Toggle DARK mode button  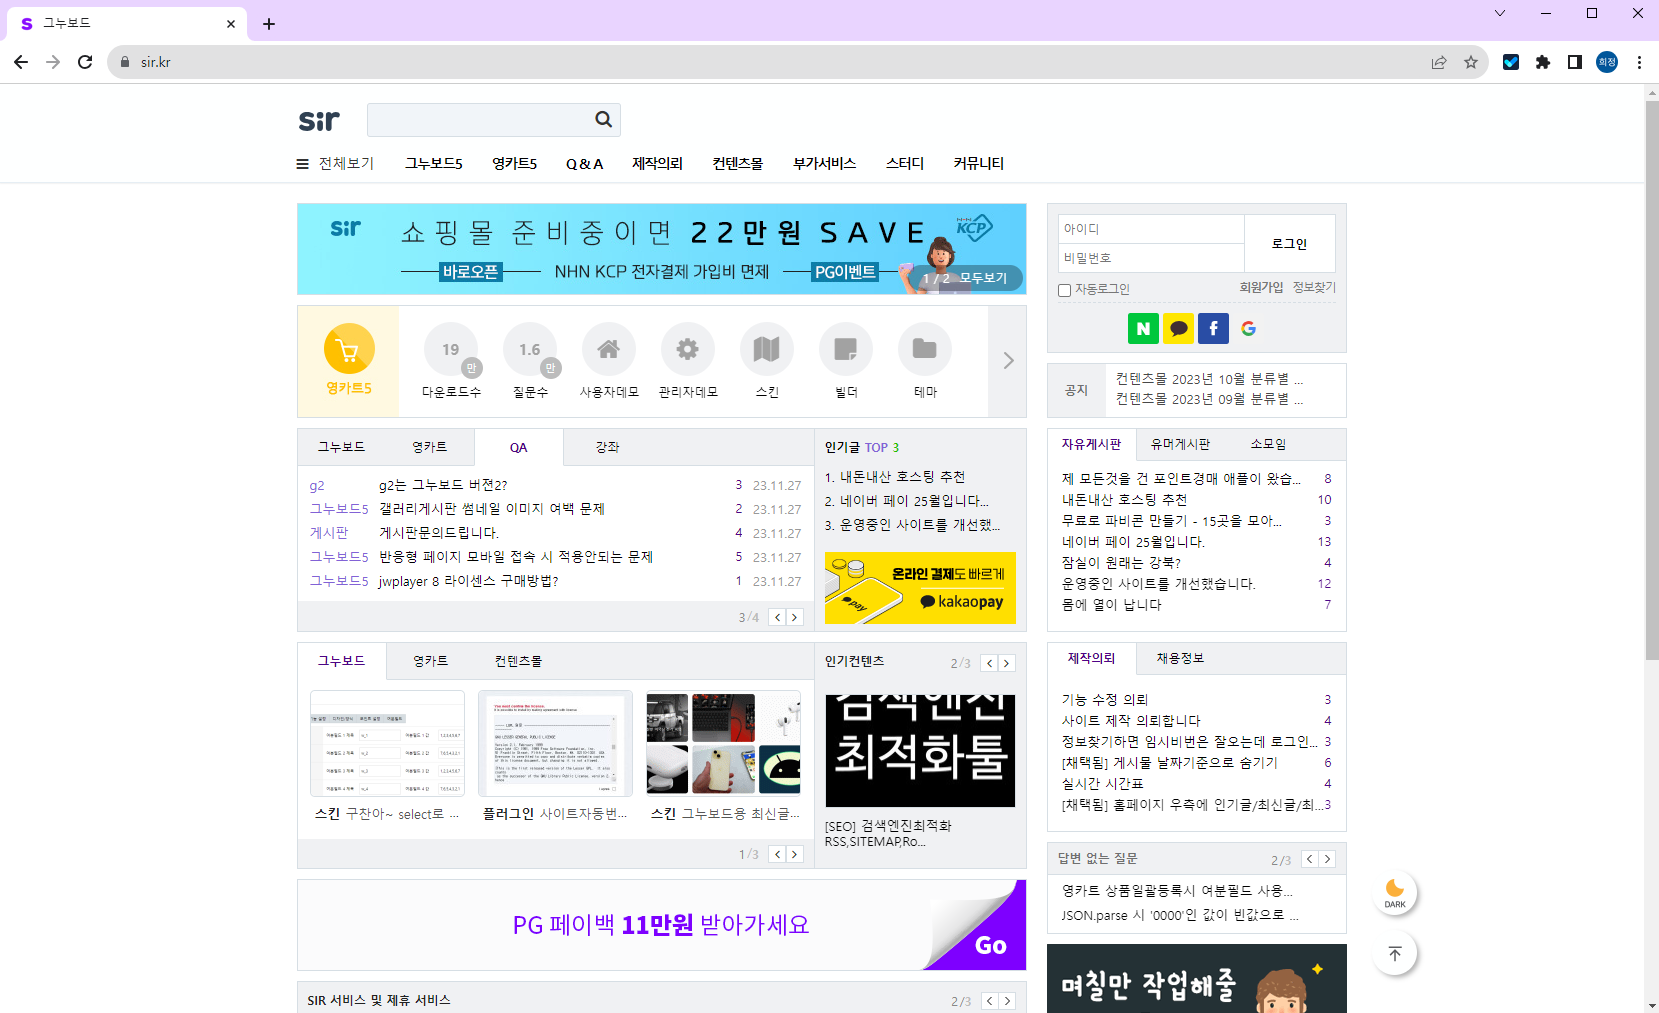(x=1395, y=892)
